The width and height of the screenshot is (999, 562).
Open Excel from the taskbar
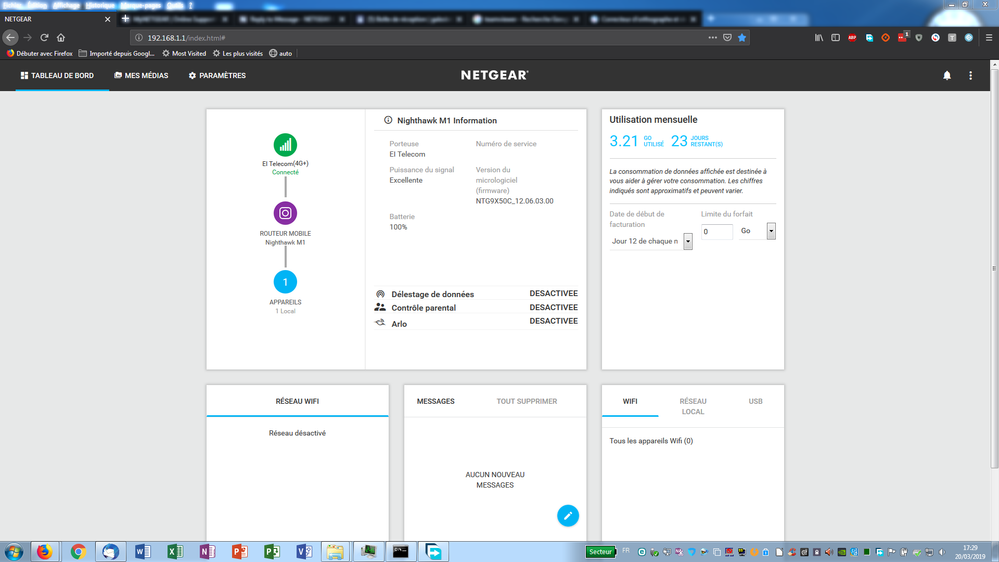175,551
